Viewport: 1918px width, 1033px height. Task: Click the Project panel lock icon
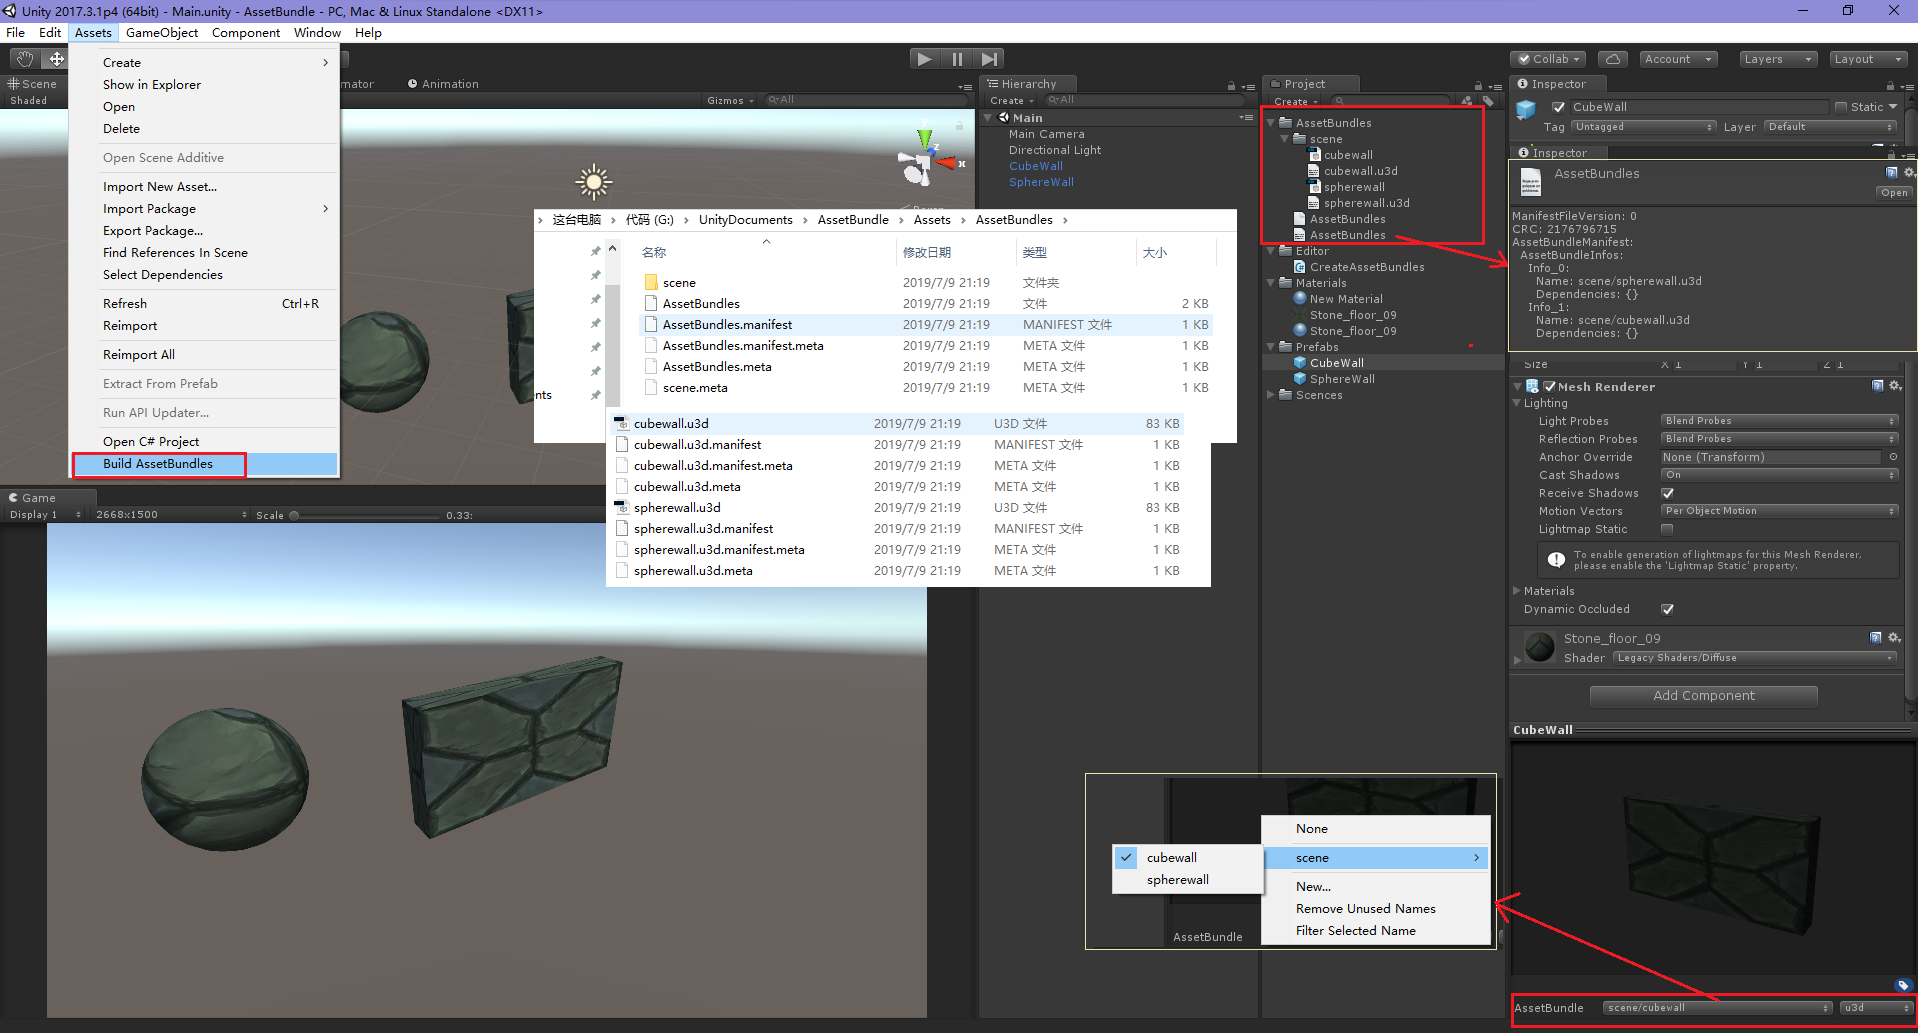click(x=1478, y=86)
